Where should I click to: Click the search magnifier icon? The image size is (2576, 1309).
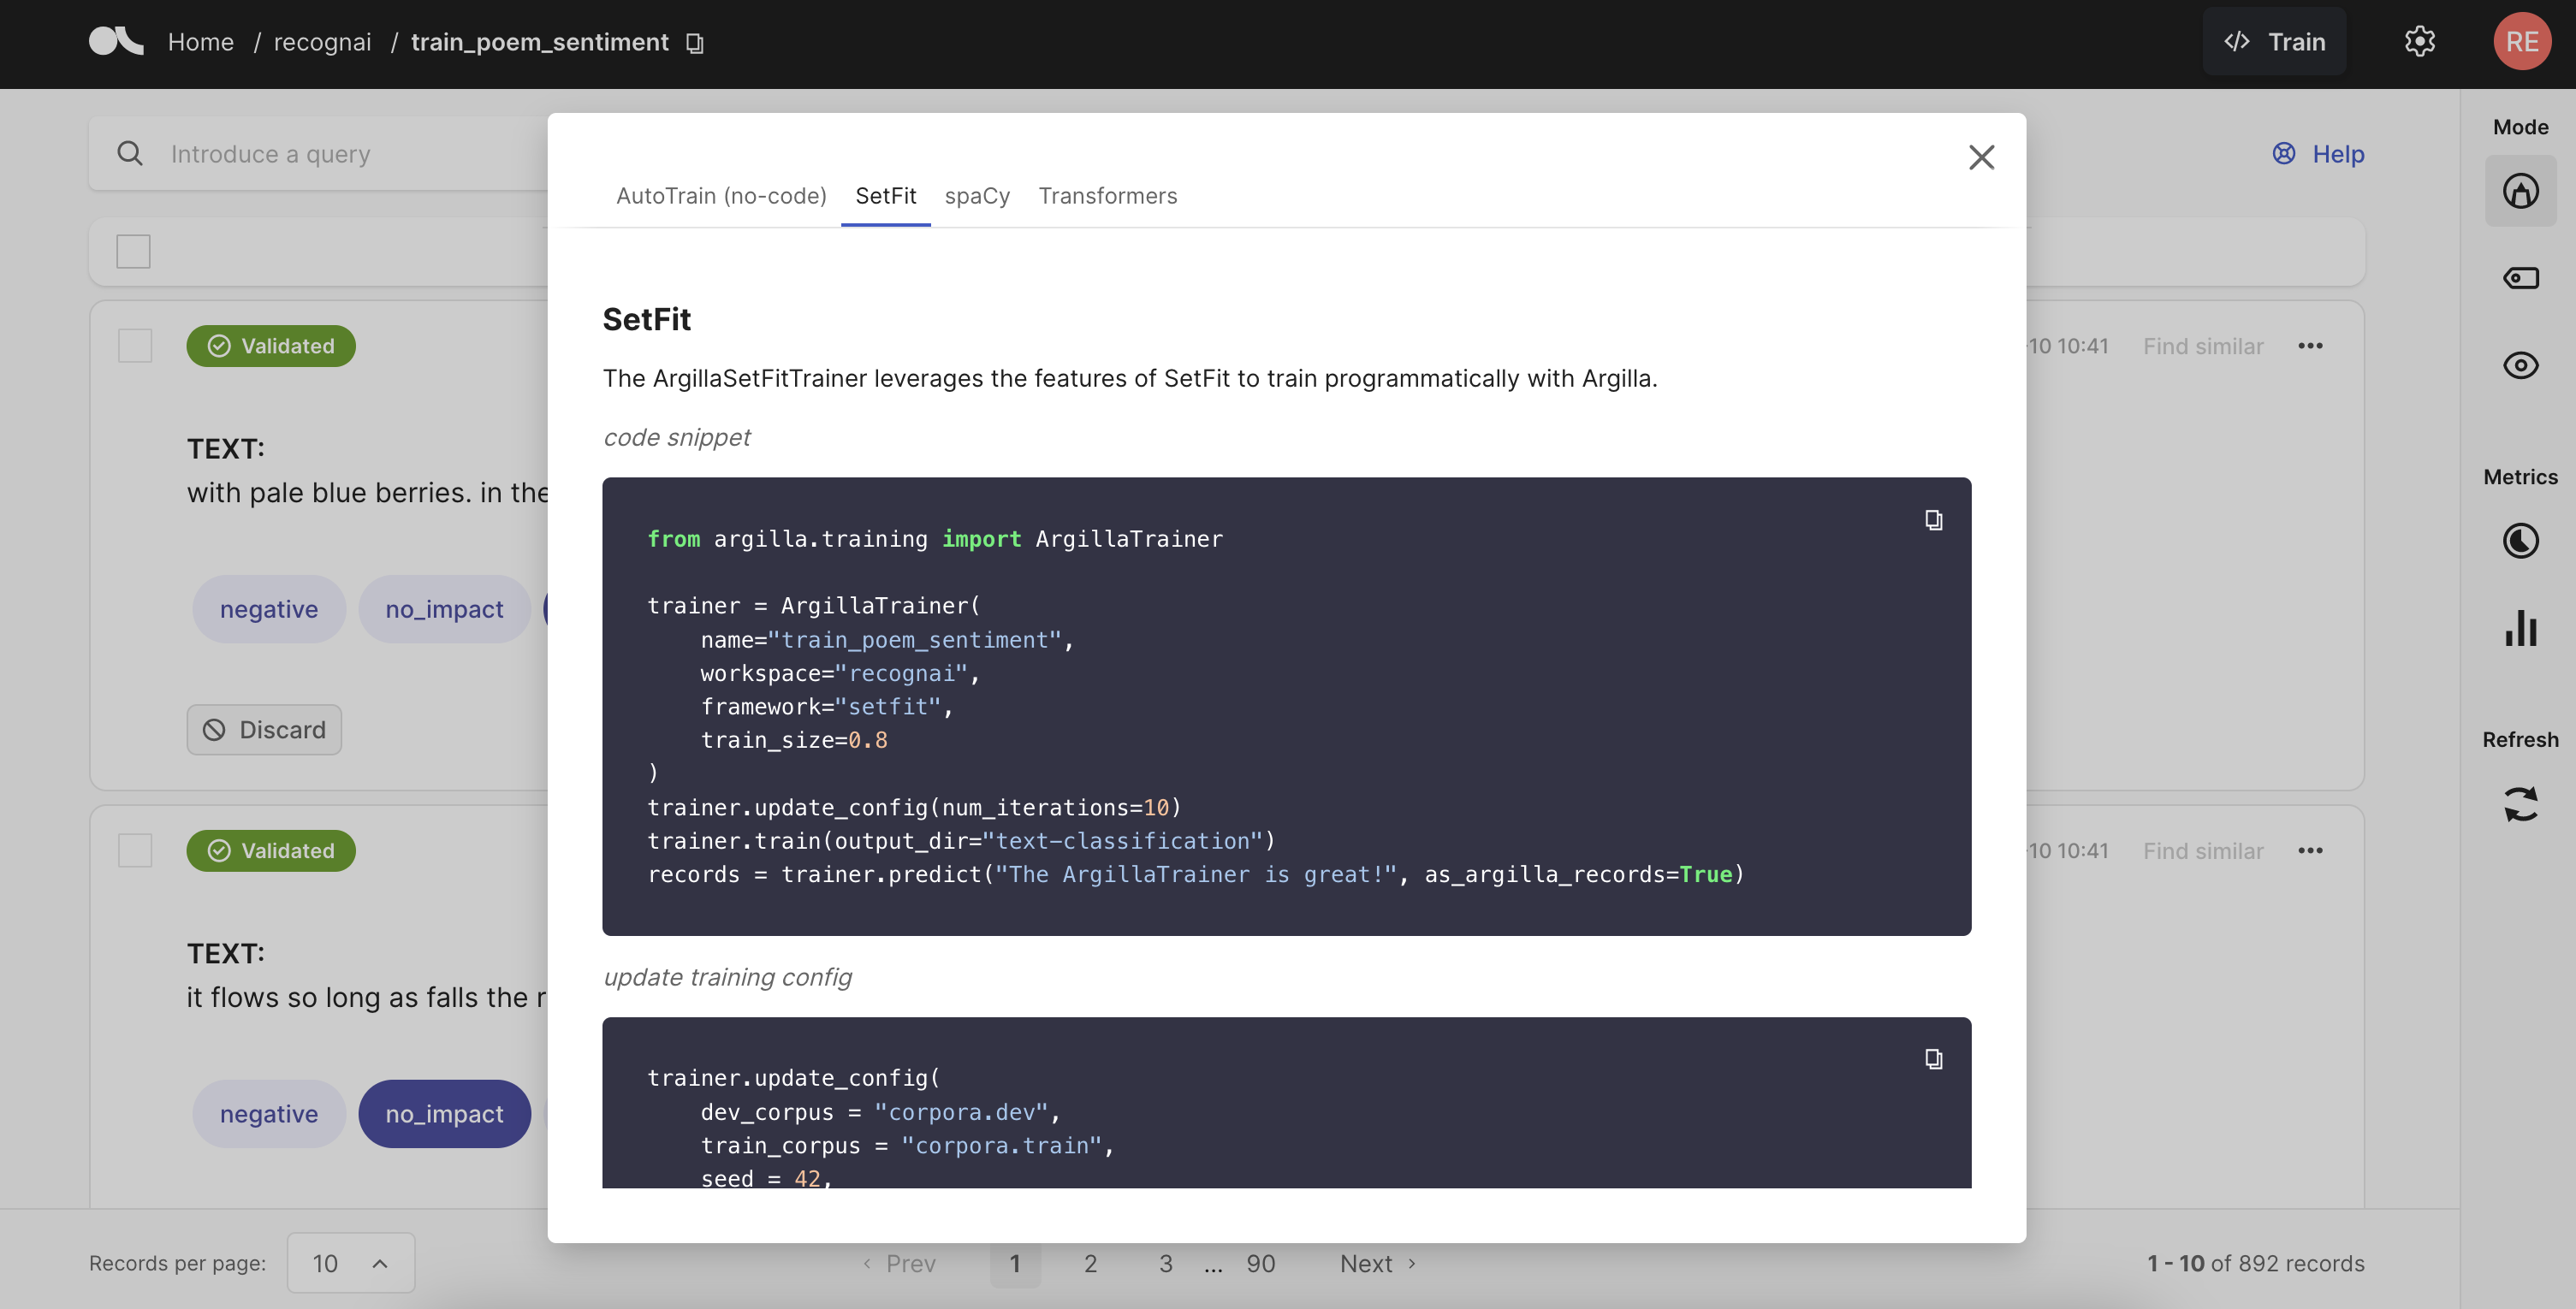pyautogui.click(x=130, y=154)
